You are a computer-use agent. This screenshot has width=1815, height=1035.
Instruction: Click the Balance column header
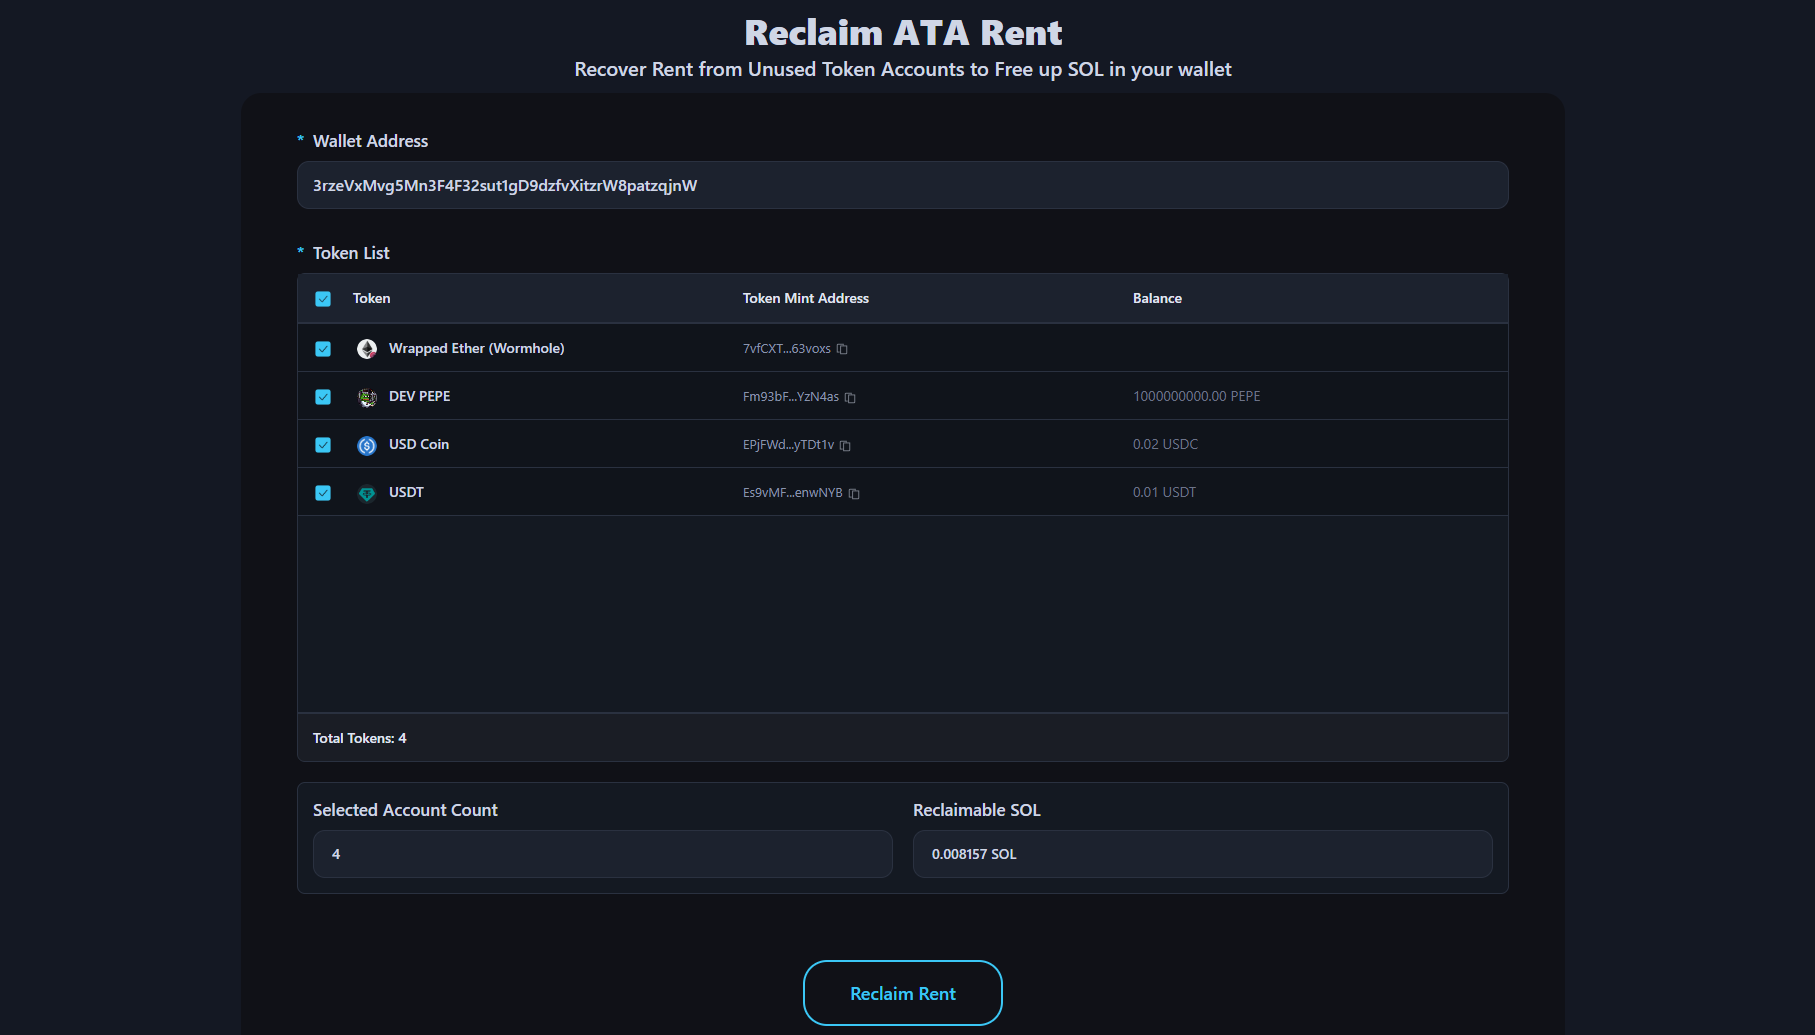(x=1157, y=298)
